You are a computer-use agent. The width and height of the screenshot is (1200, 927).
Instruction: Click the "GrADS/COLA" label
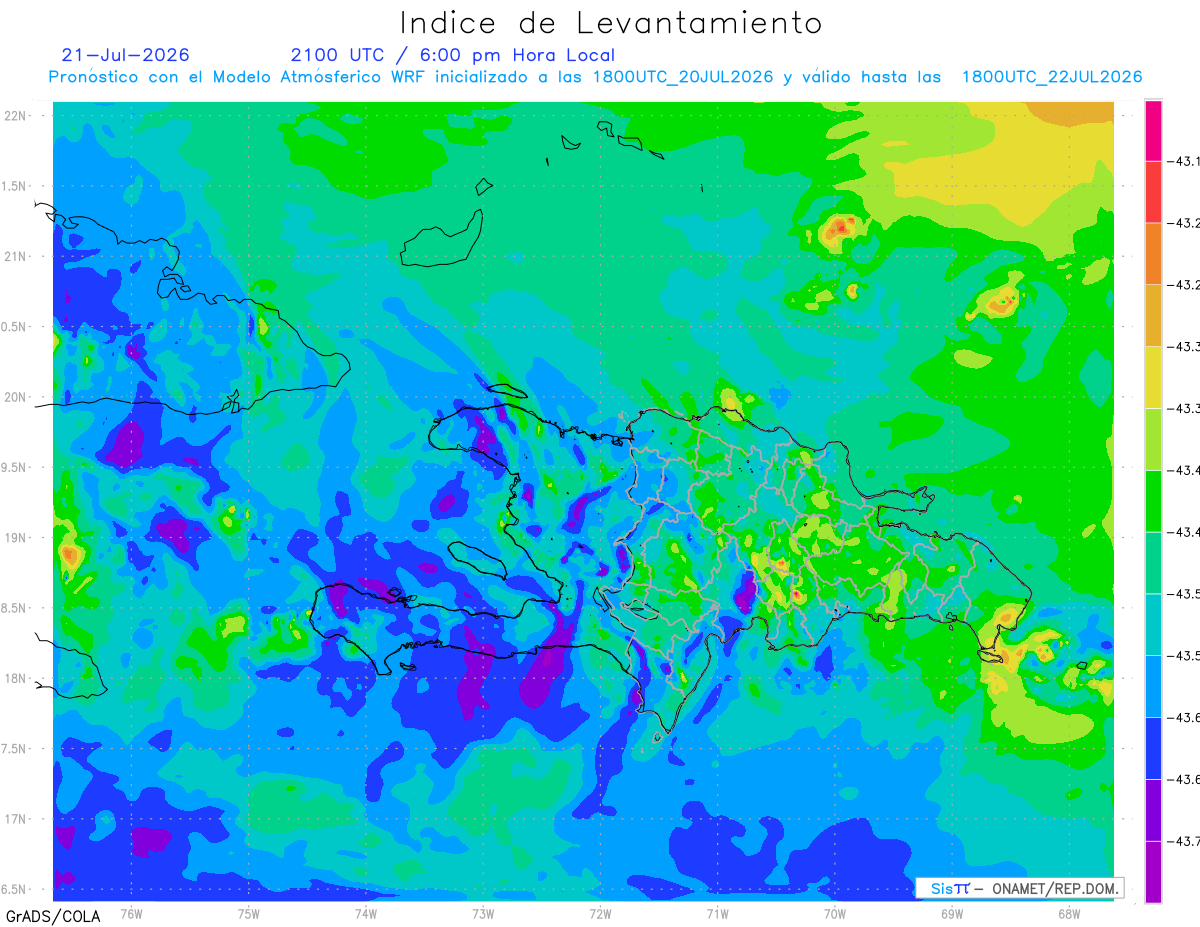[x=53, y=916]
